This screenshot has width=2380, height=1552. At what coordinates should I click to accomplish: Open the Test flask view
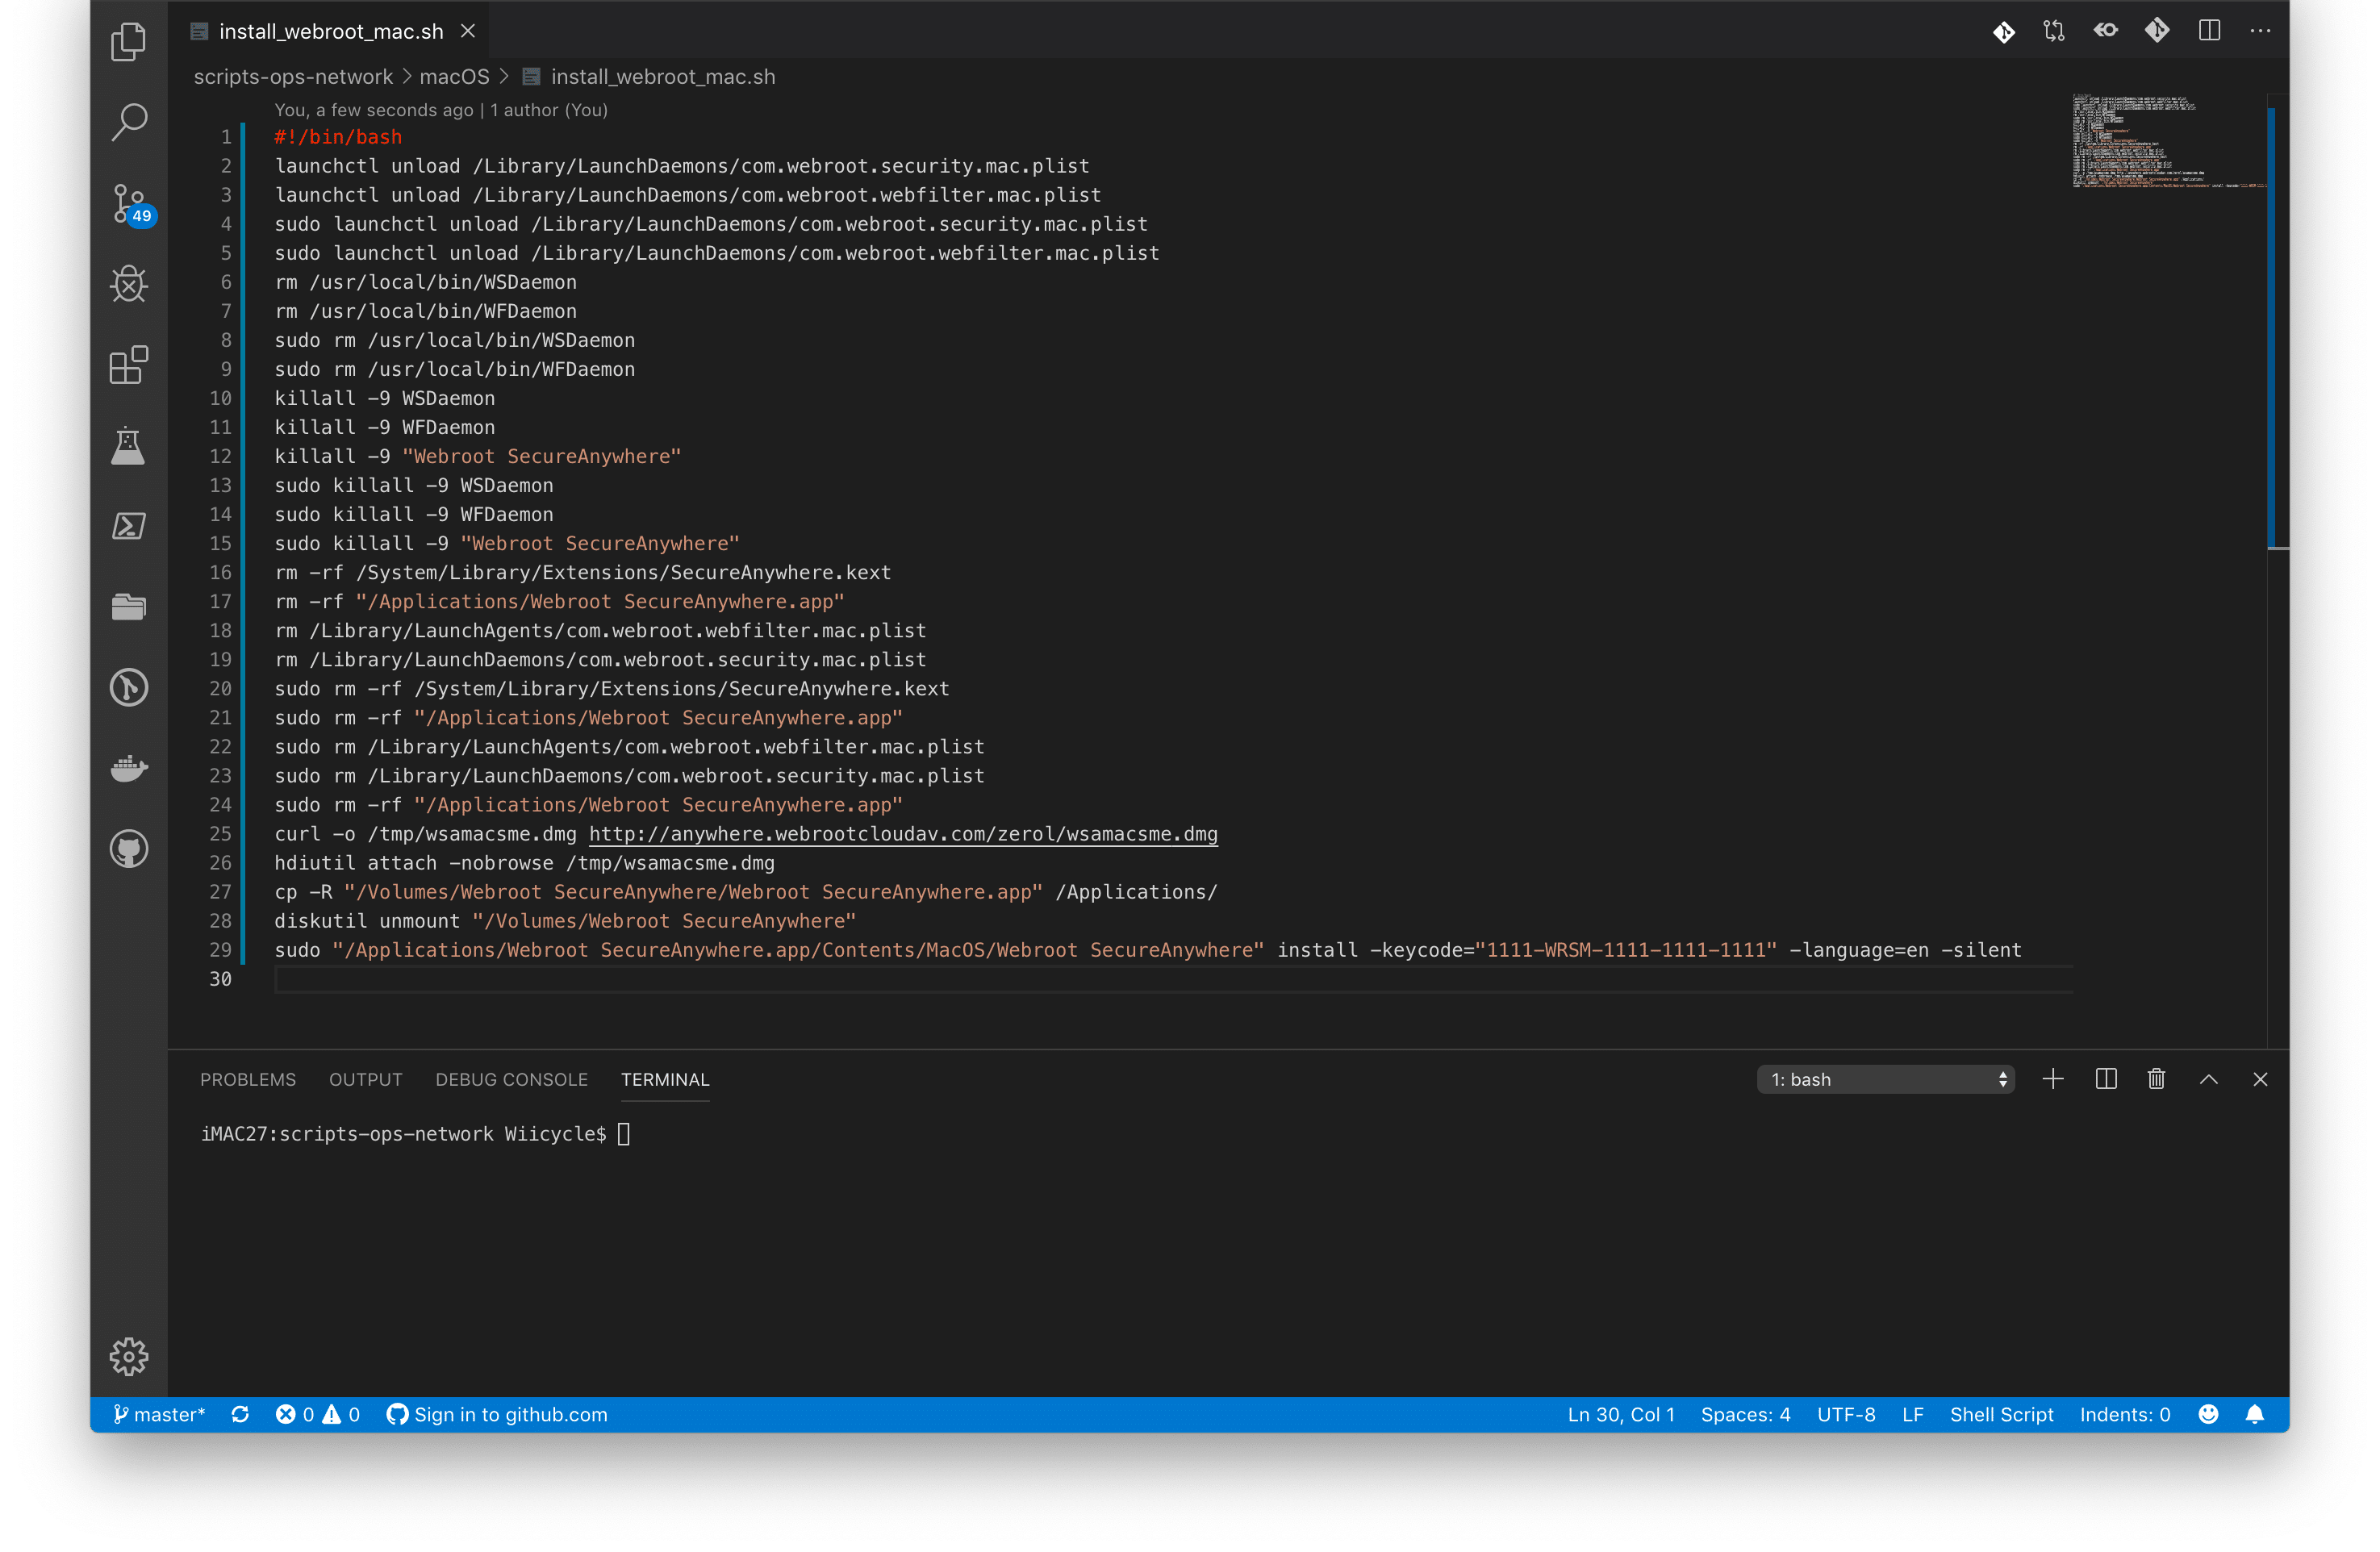point(129,446)
